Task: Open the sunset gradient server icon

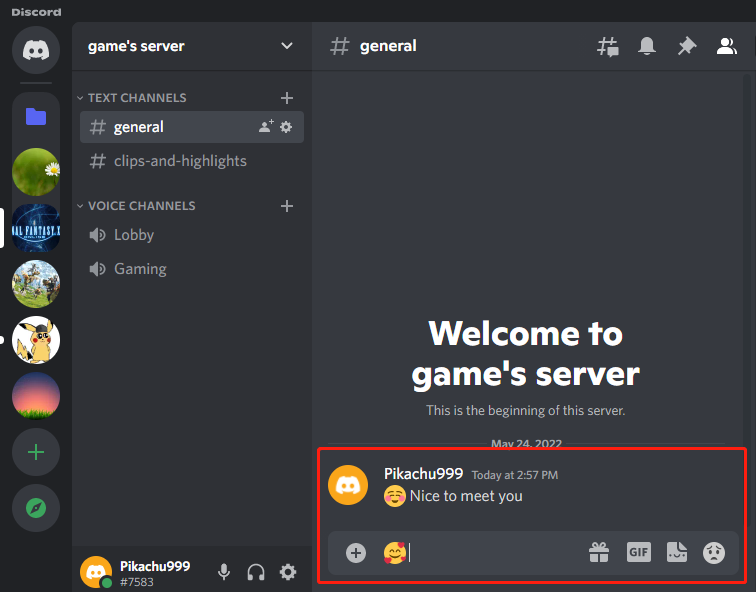Action: (36, 396)
